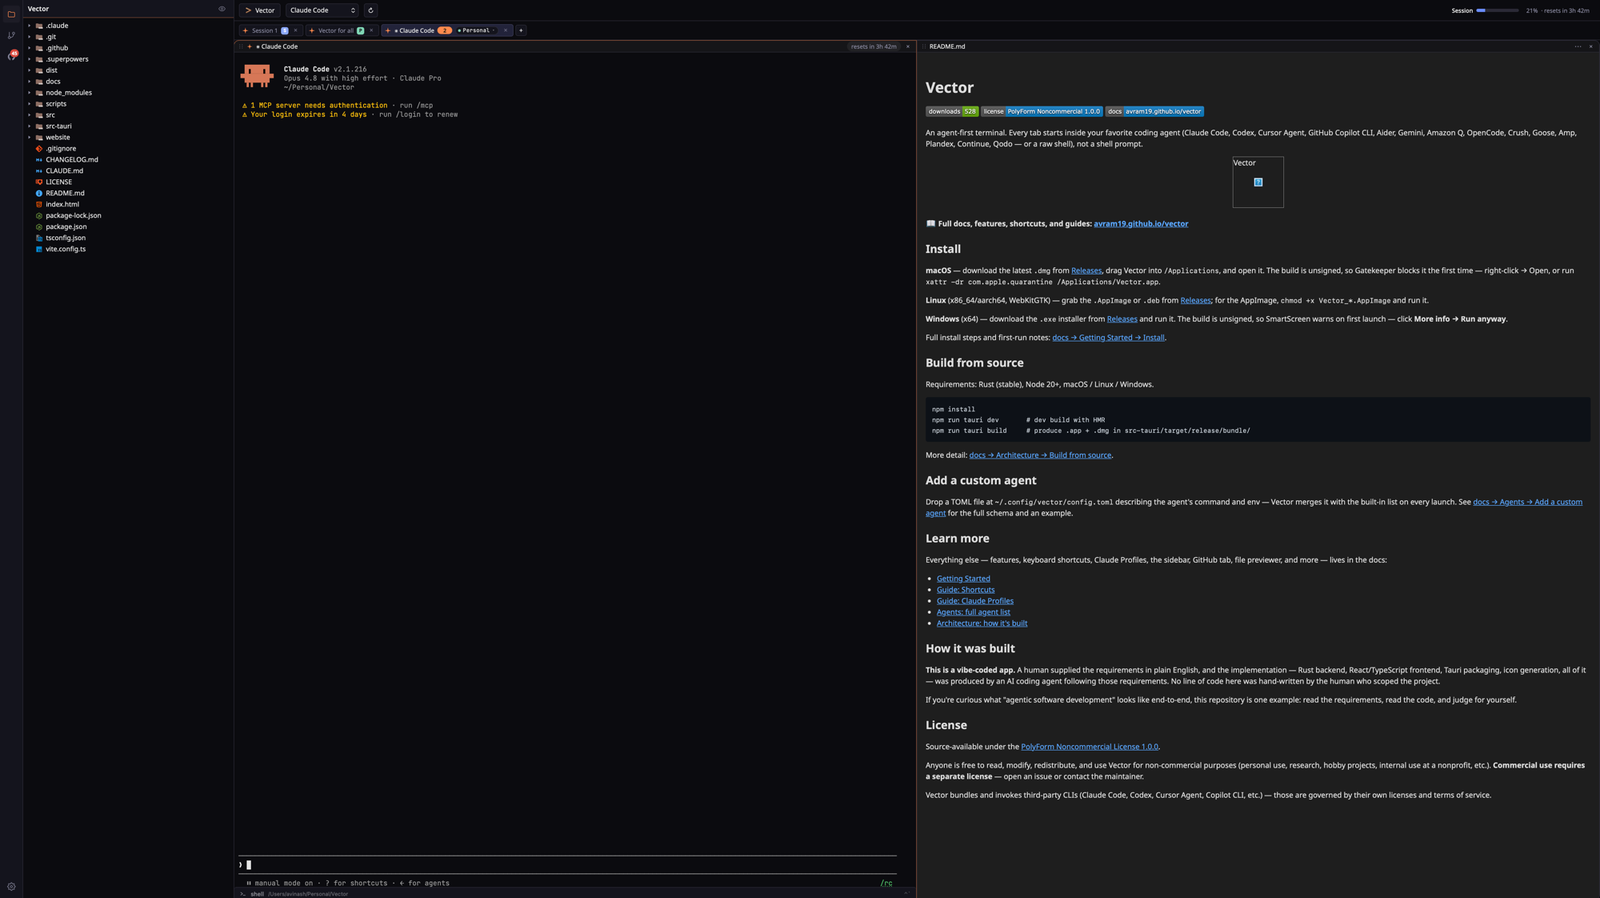Click the README.md preview pane tab
The height and width of the screenshot is (898, 1600).
[947, 46]
